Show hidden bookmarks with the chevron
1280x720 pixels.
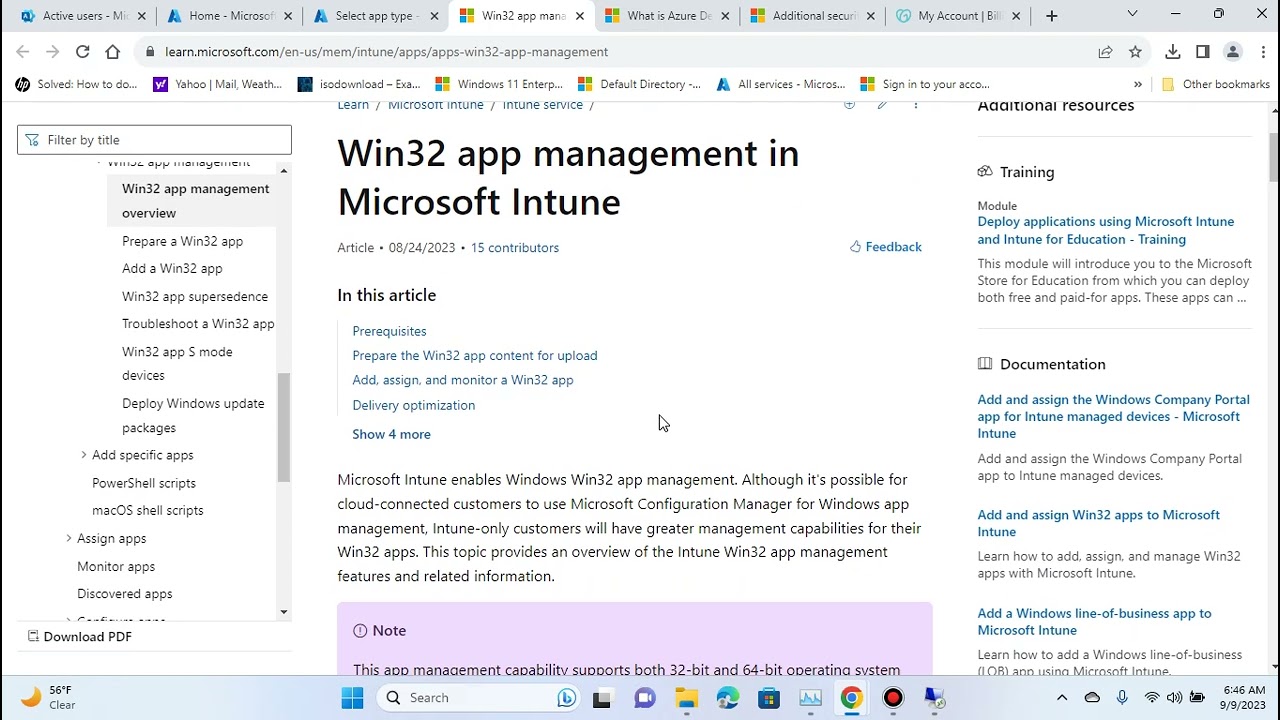1138,84
